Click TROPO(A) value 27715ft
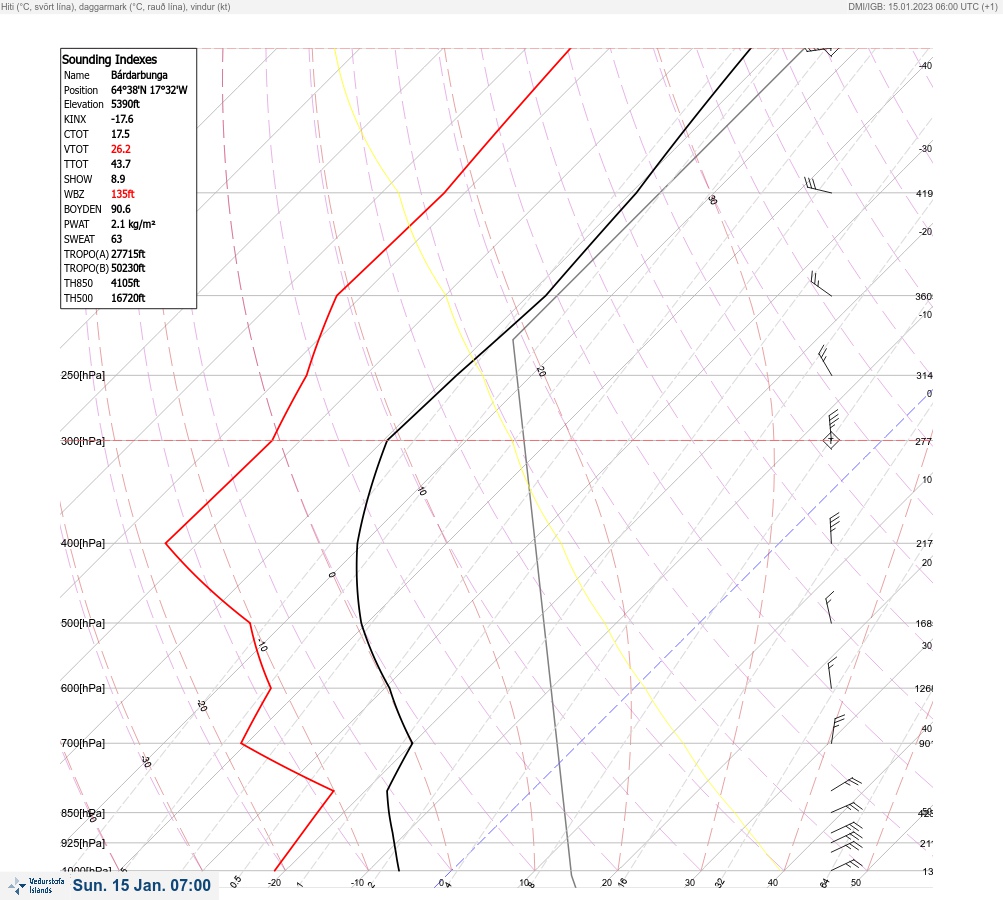Screen dimensions: 1003x900 tap(128, 254)
